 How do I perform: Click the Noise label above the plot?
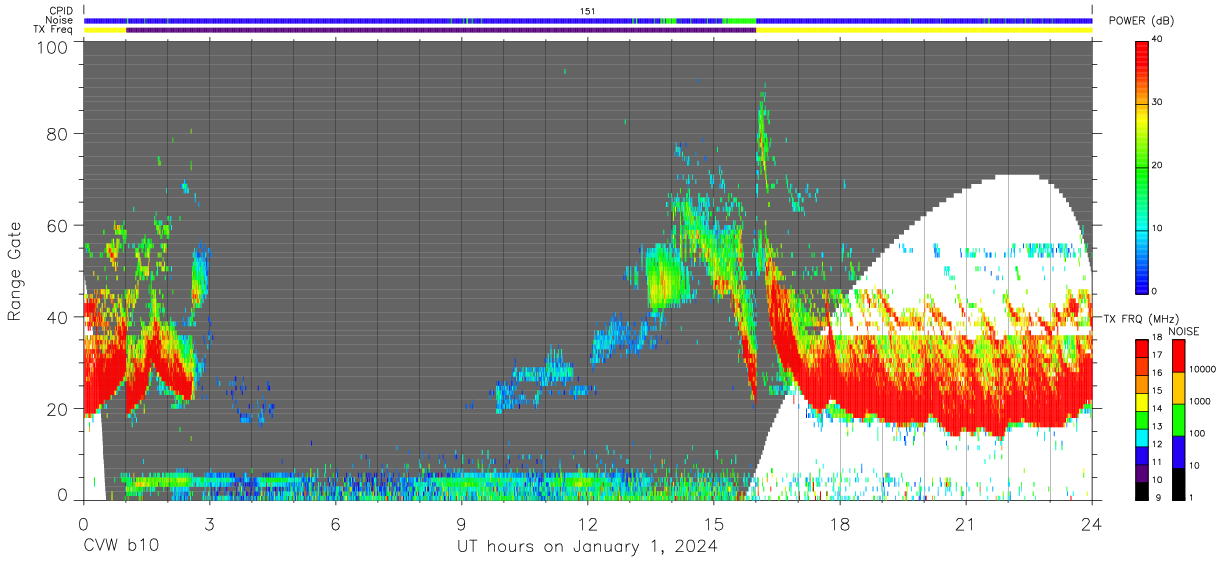coord(61,20)
